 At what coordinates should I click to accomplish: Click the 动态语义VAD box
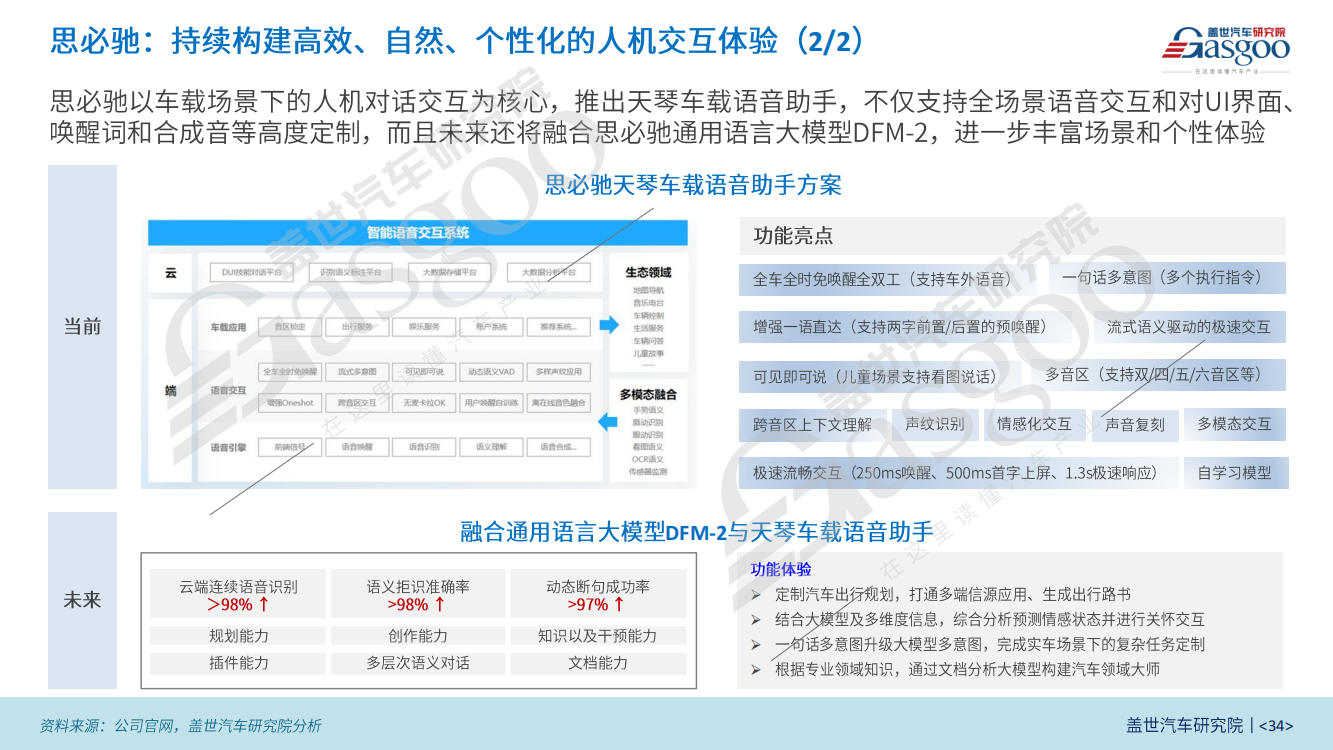(x=491, y=372)
